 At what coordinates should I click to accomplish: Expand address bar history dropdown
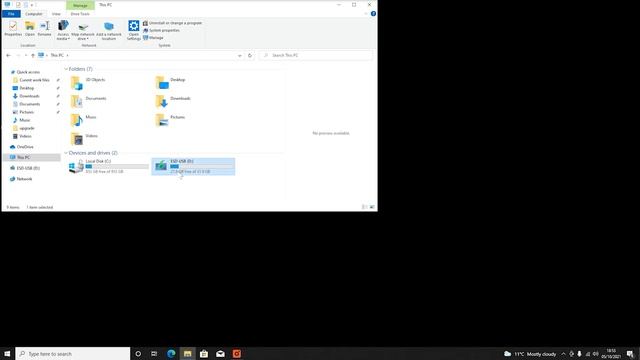(x=240, y=56)
